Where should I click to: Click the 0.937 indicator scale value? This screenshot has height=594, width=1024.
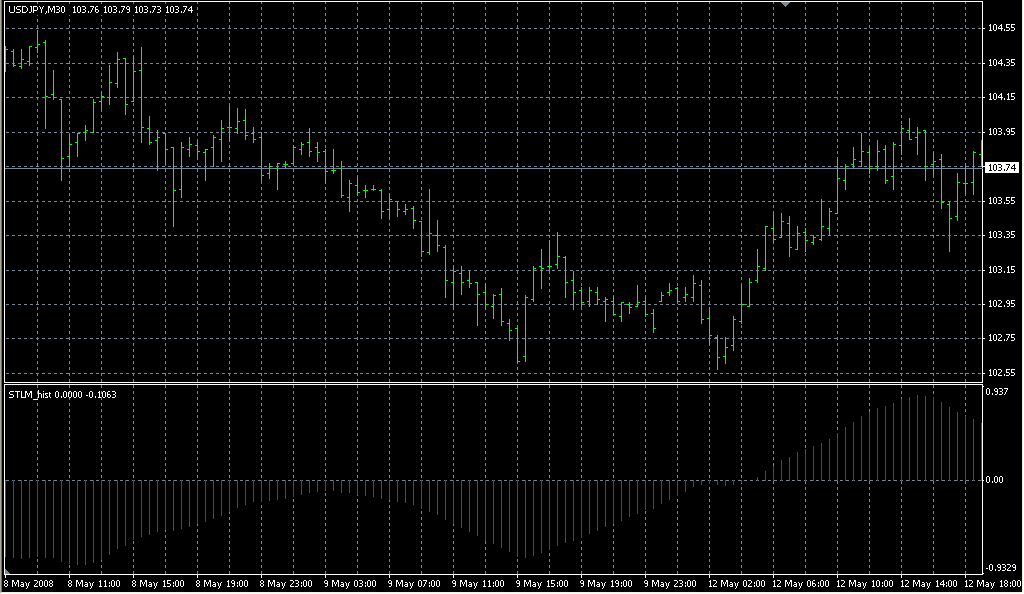pos(997,392)
